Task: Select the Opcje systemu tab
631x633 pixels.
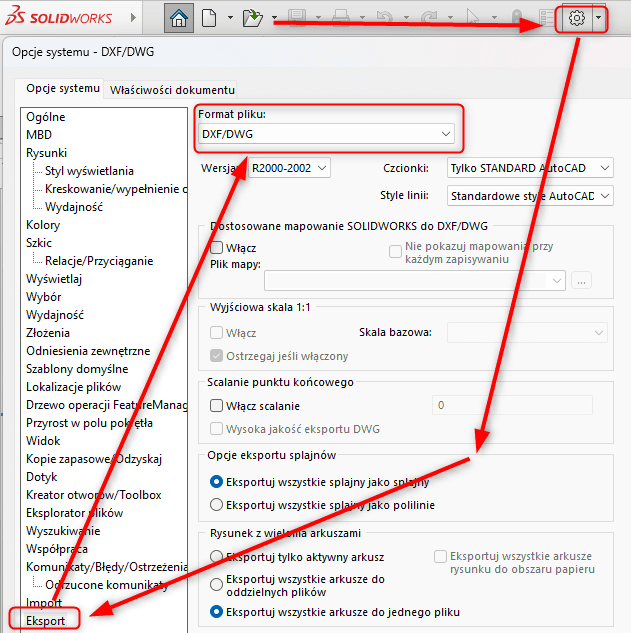Action: (62, 89)
